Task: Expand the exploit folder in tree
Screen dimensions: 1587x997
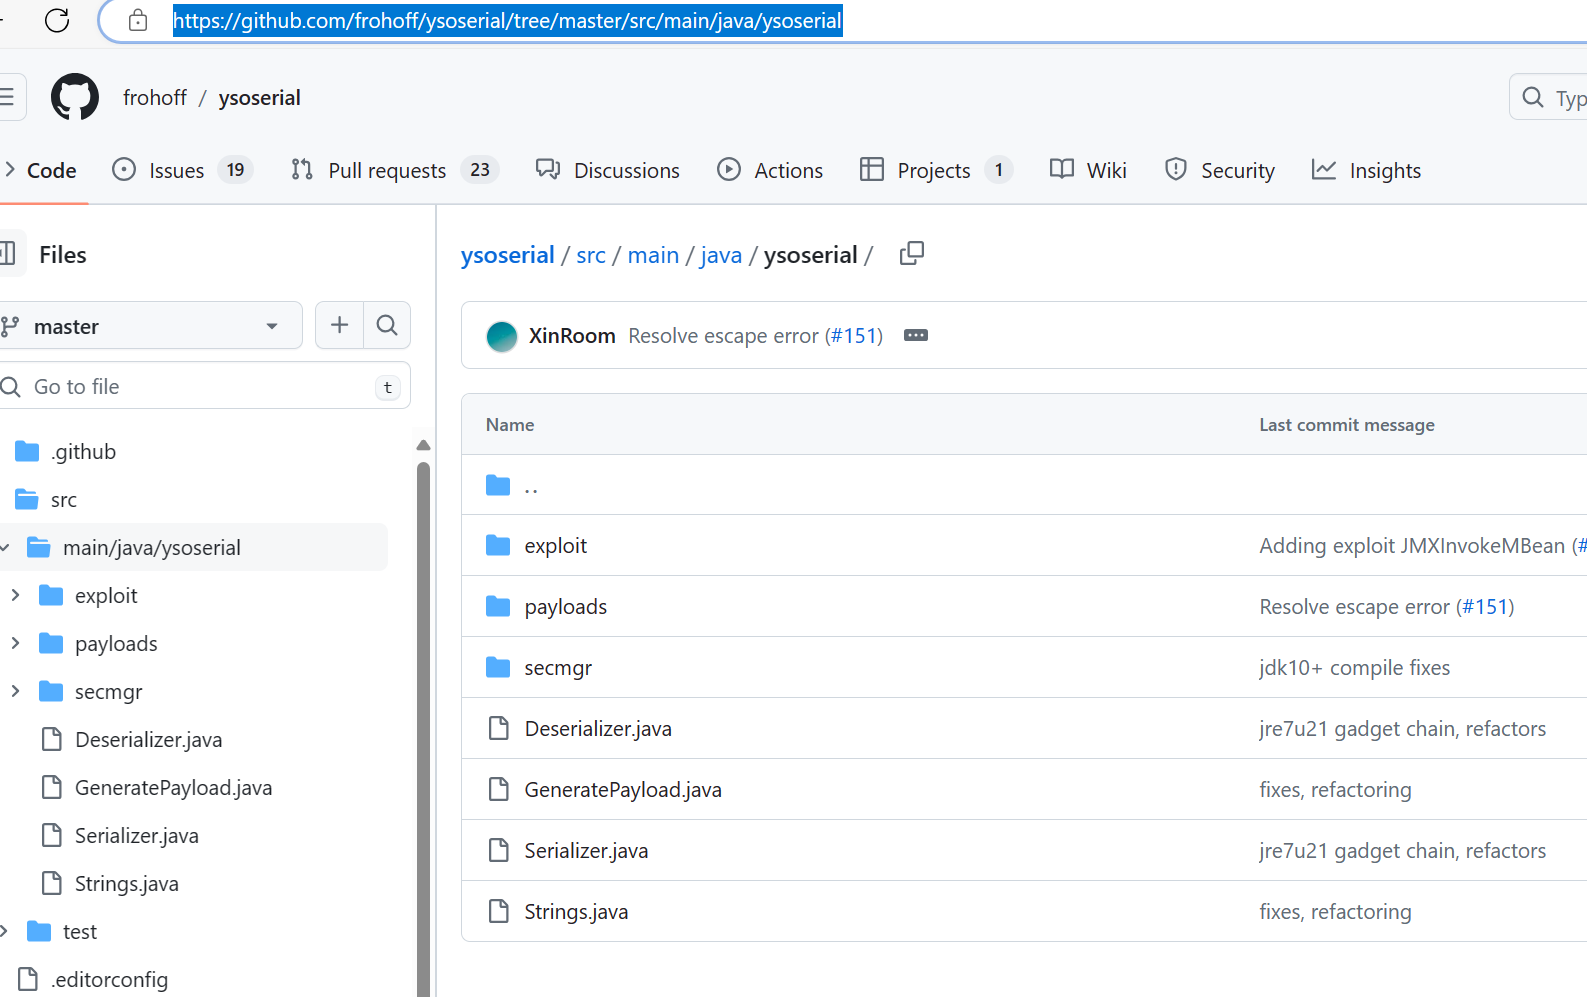Action: pyautogui.click(x=15, y=596)
